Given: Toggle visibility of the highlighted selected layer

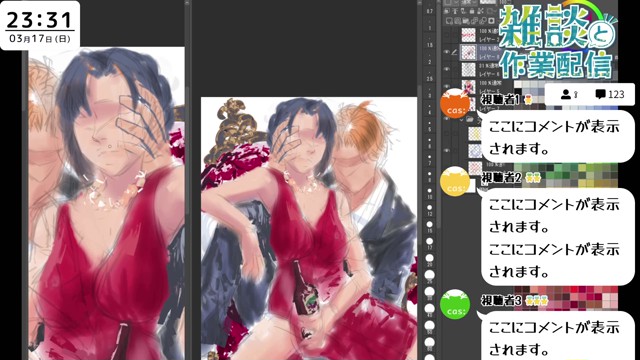Looking at the screenshot, I should pos(447,52).
